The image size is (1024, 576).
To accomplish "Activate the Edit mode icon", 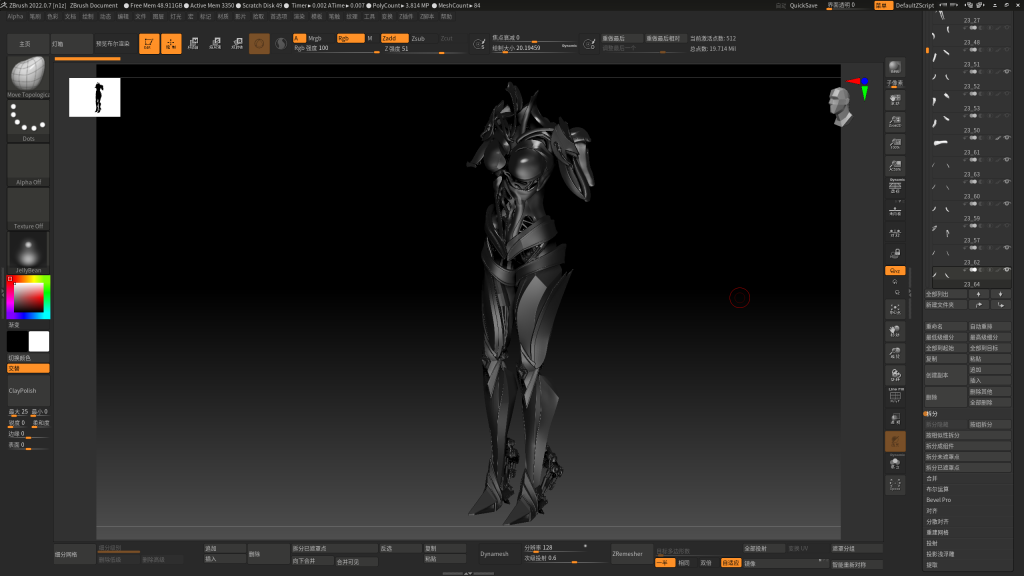I will point(149,43).
